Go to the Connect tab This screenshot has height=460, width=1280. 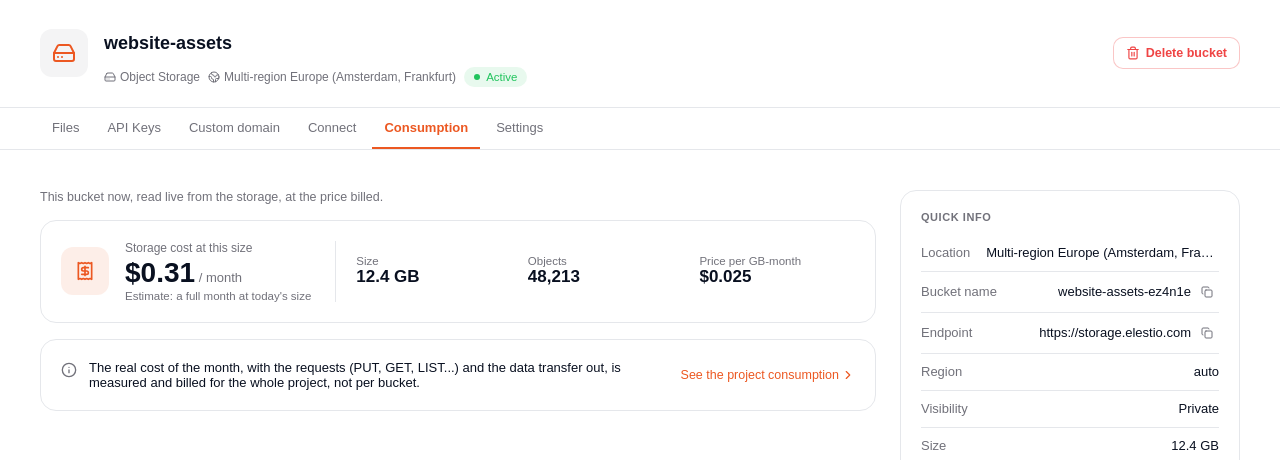click(332, 128)
